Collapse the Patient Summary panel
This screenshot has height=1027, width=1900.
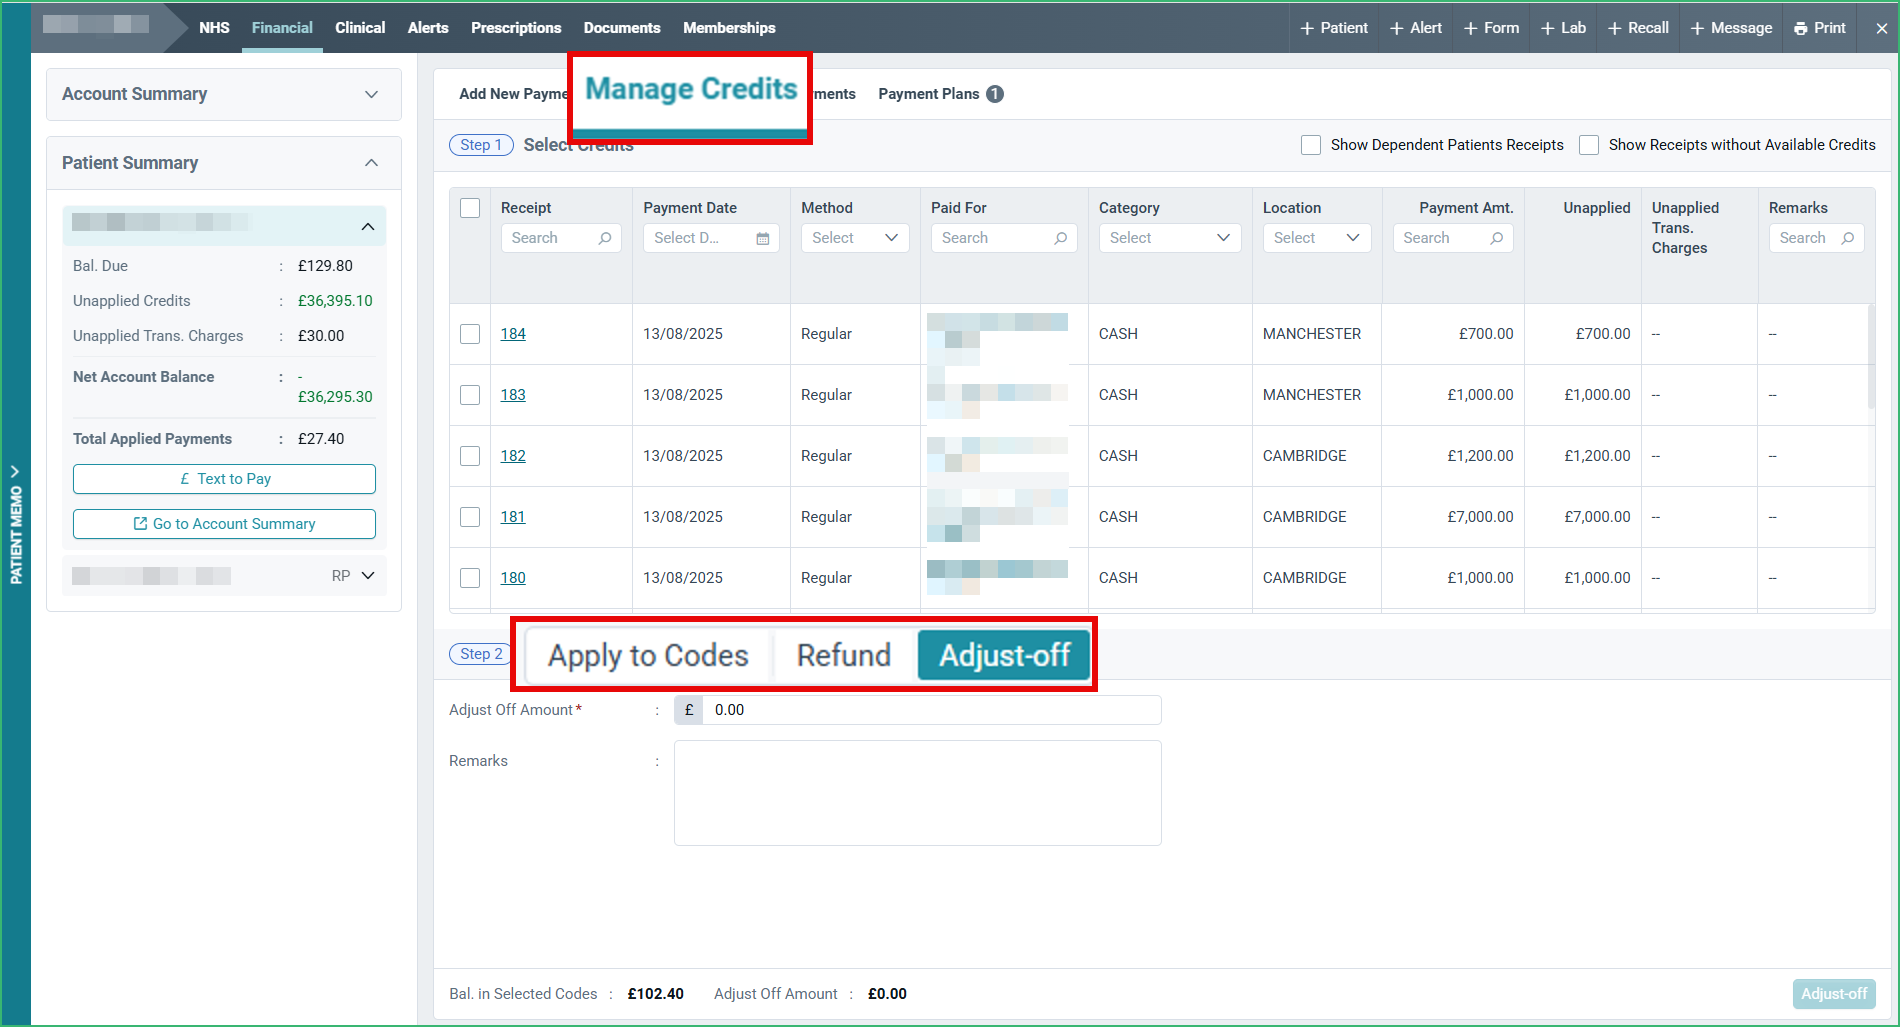tap(372, 163)
